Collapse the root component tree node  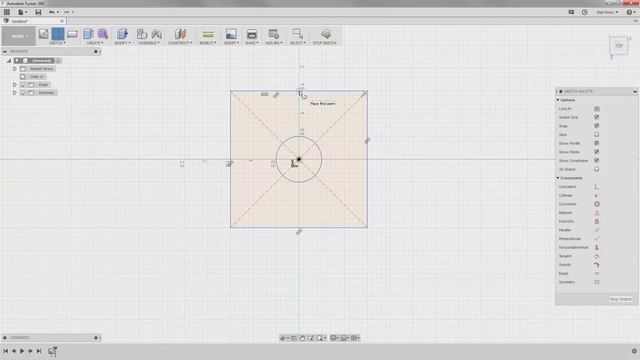[x=9, y=61]
